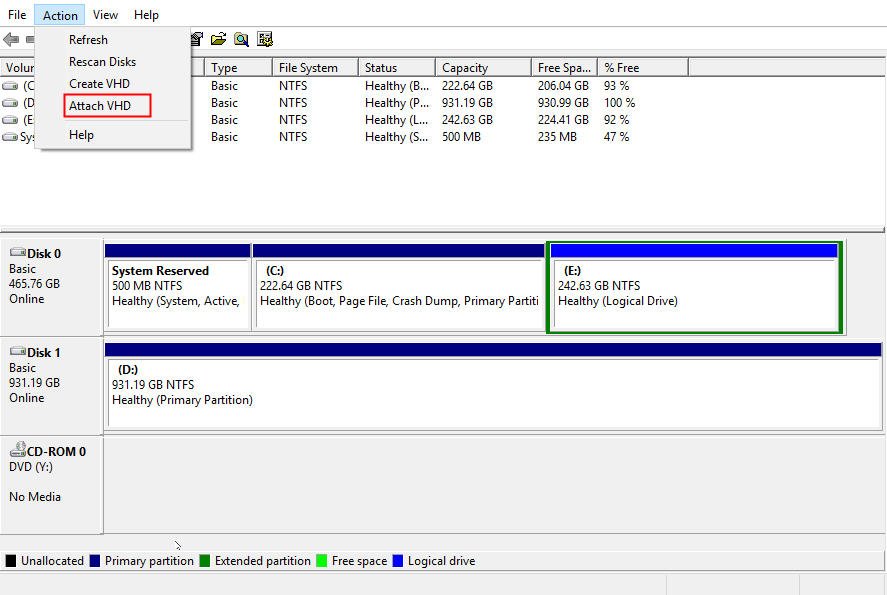This screenshot has height=595, width=887.
Task: Select the (D:) partition block on Disk 1
Action: click(x=493, y=386)
